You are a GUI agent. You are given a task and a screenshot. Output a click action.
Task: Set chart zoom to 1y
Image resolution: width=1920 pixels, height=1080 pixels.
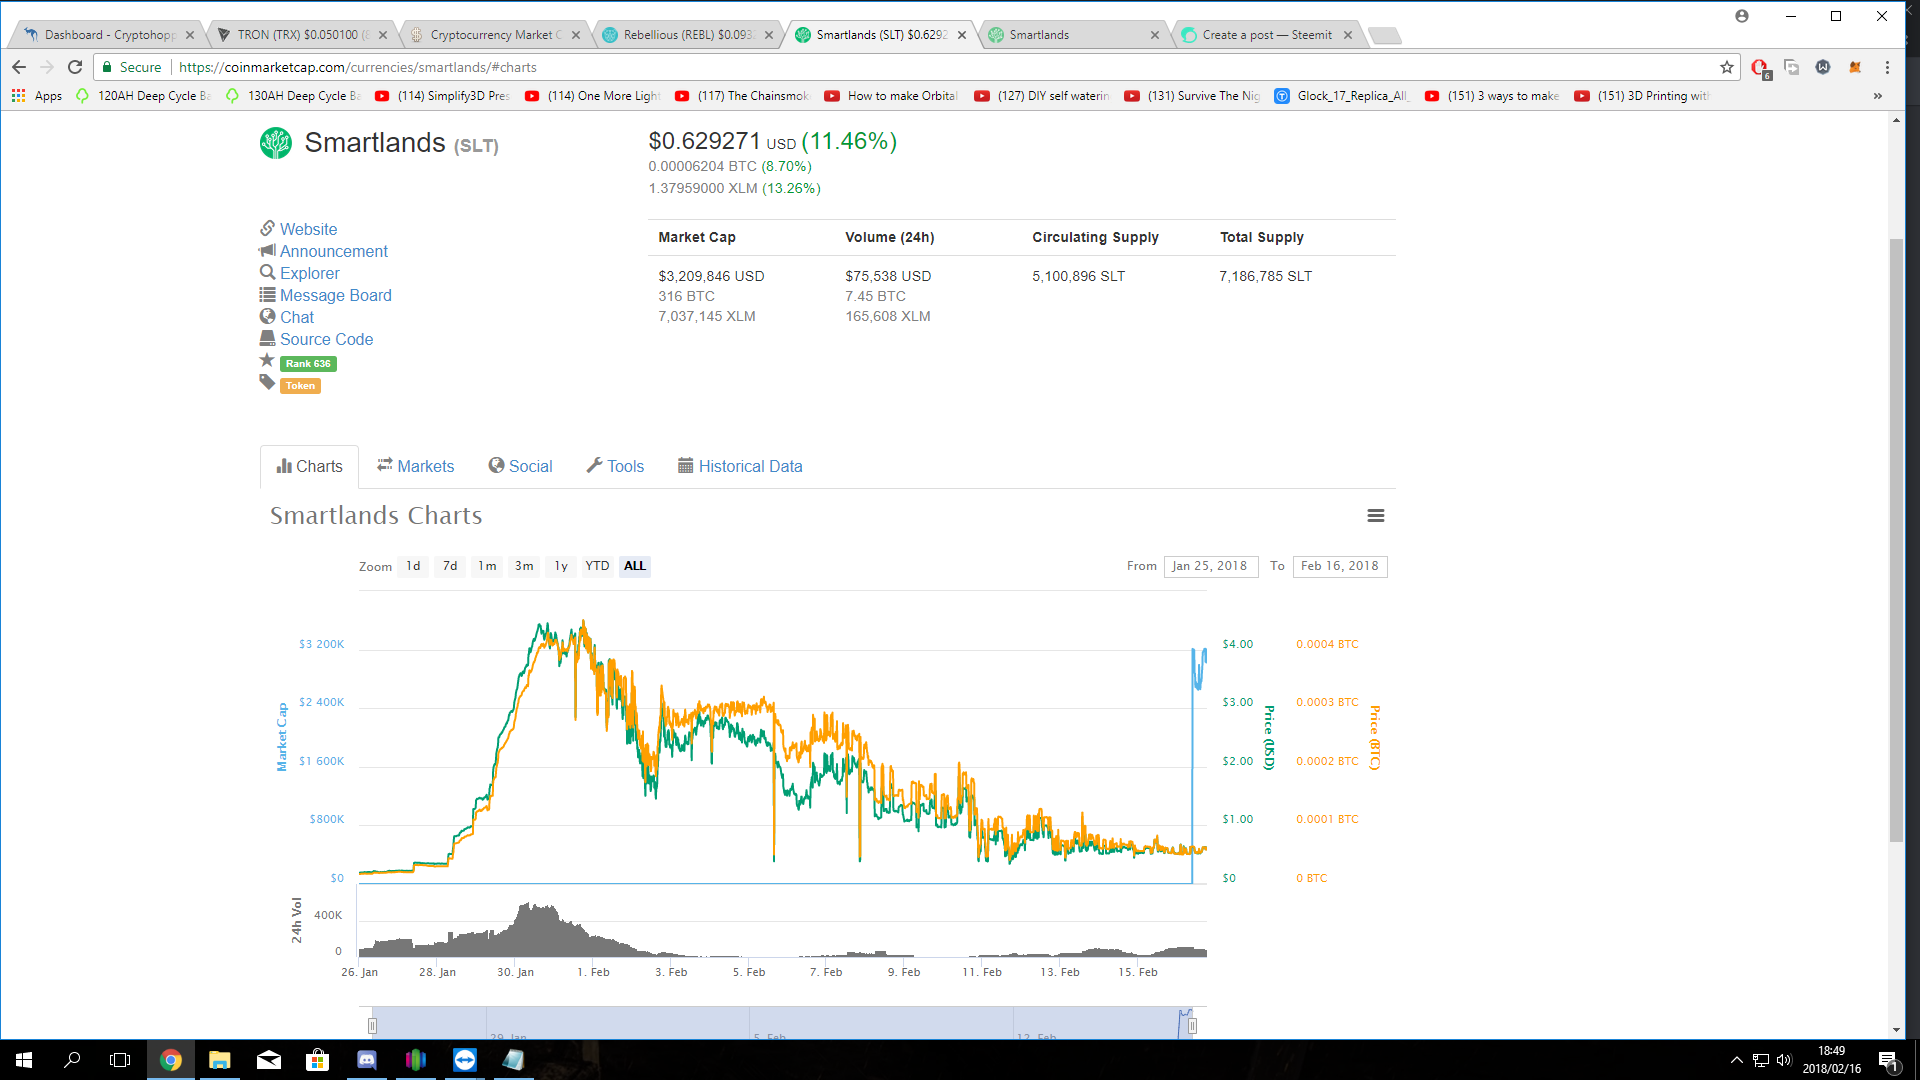pyautogui.click(x=561, y=566)
